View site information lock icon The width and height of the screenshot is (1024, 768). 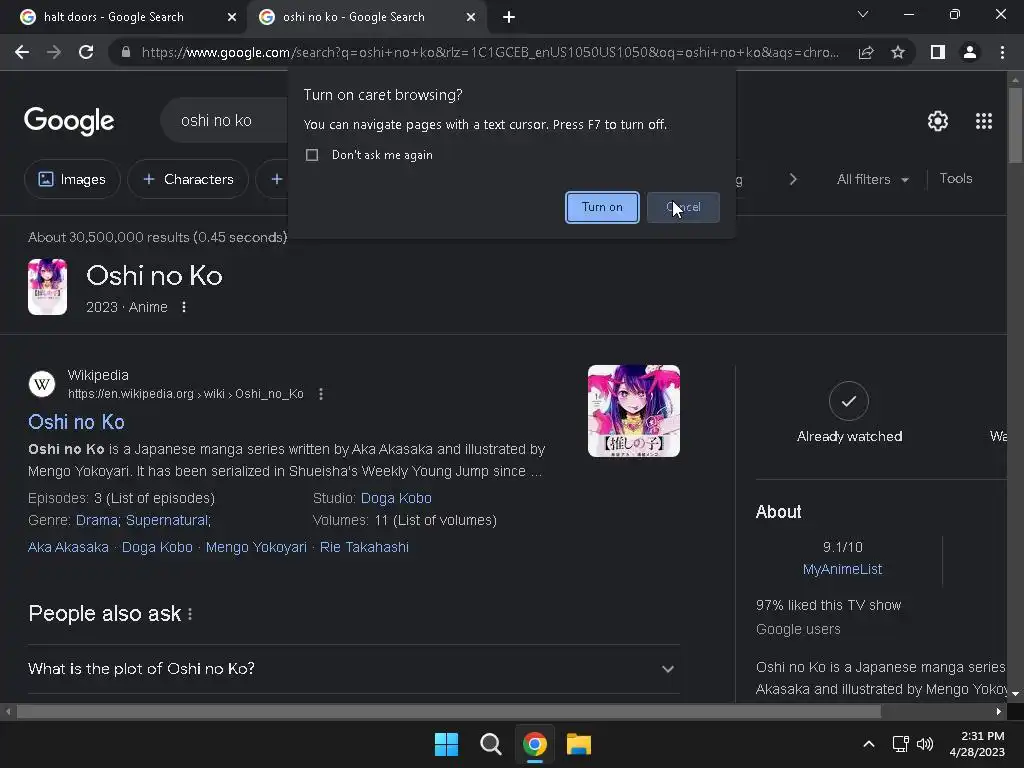[x=126, y=52]
